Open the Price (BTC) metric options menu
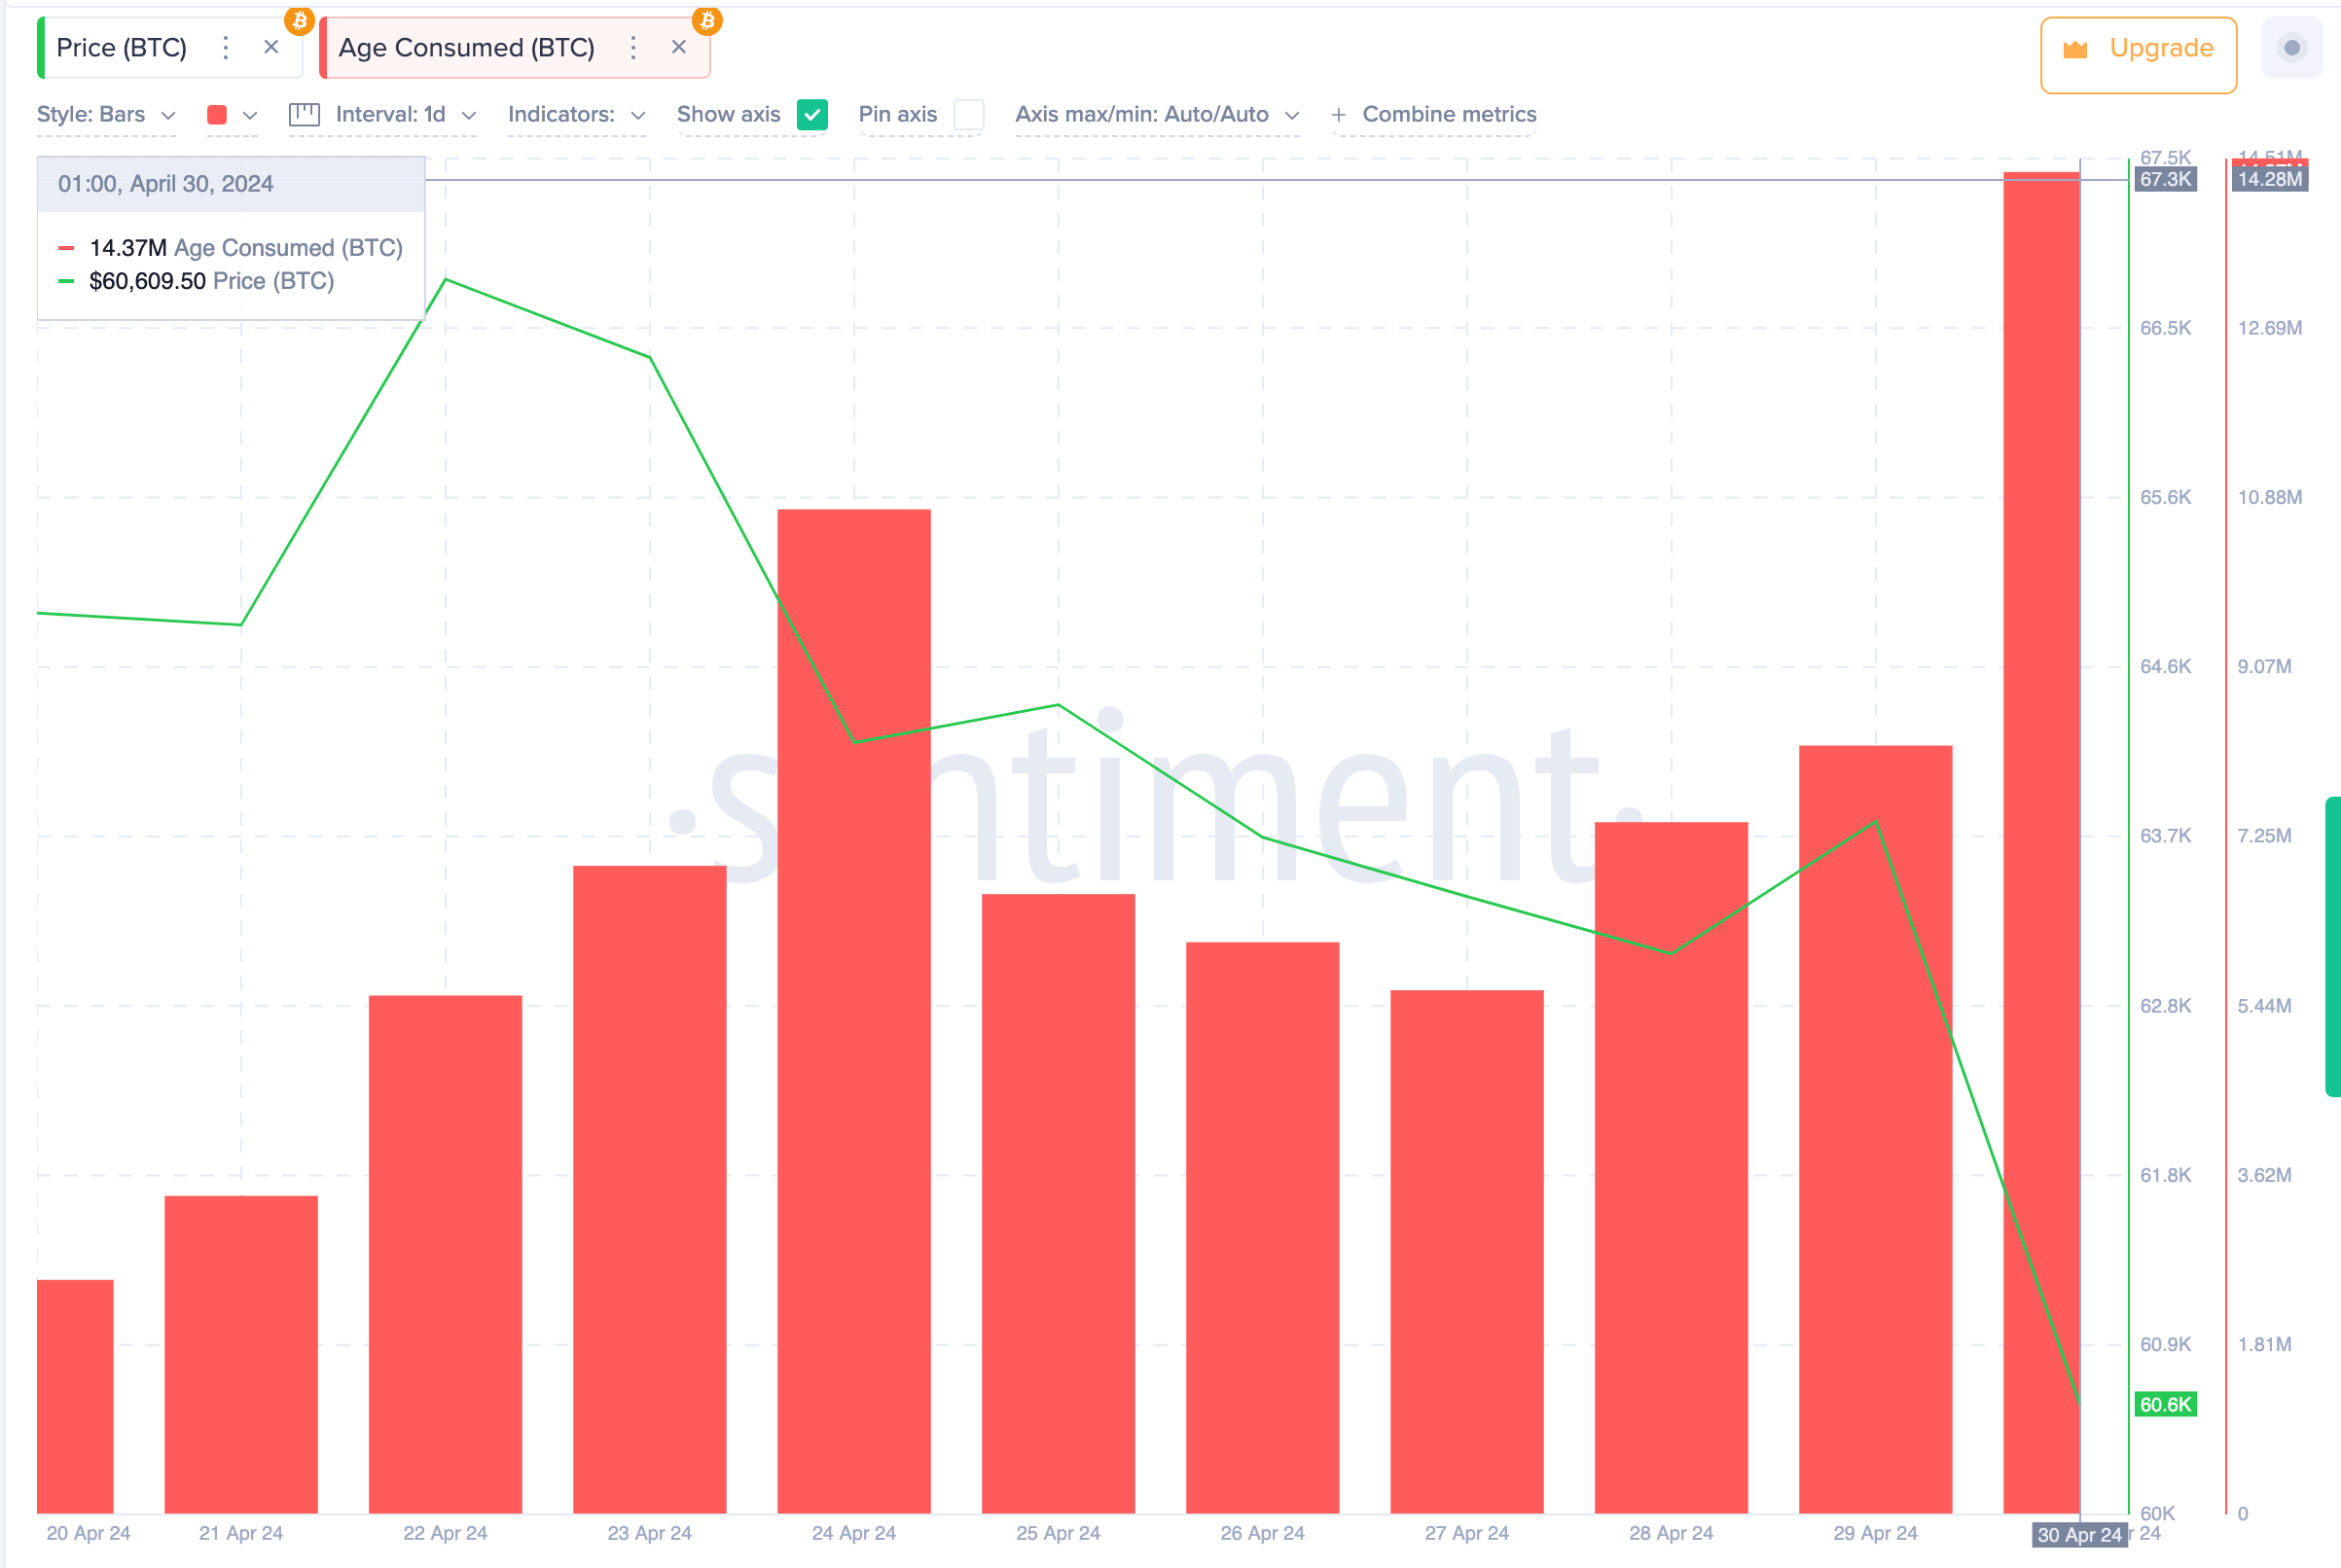Screen dimensions: 2341x1568 tap(226, 48)
